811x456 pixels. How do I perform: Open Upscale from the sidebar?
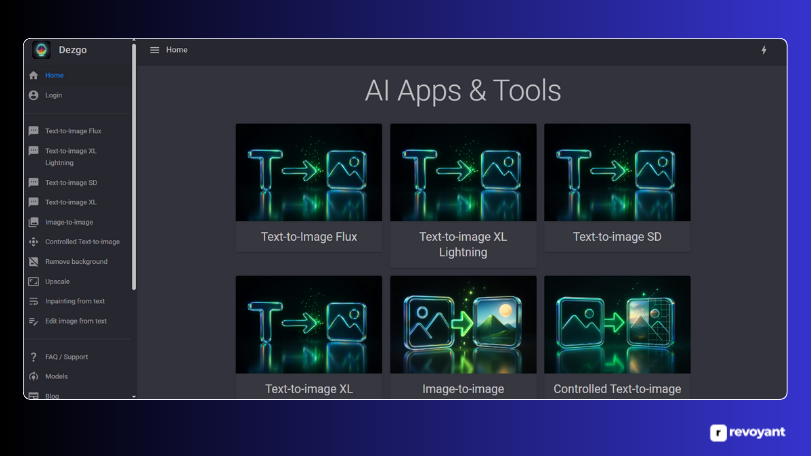(x=57, y=282)
